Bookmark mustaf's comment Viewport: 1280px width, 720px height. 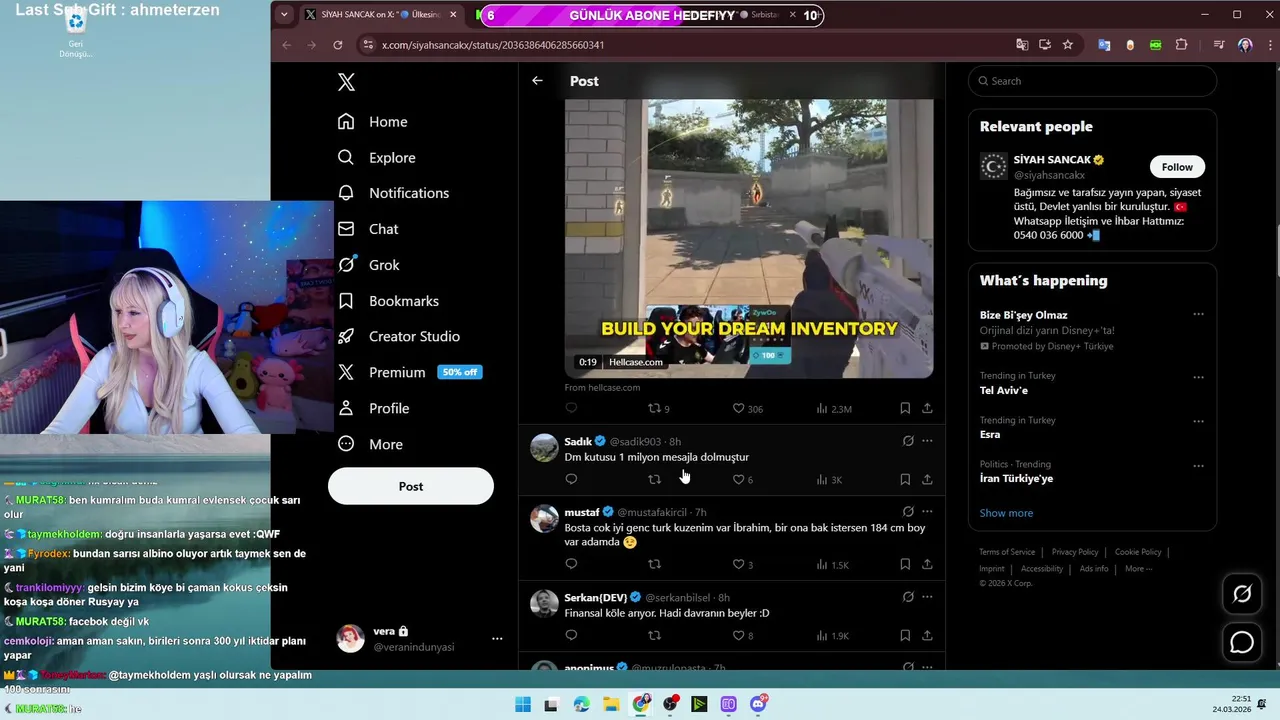[x=905, y=564]
